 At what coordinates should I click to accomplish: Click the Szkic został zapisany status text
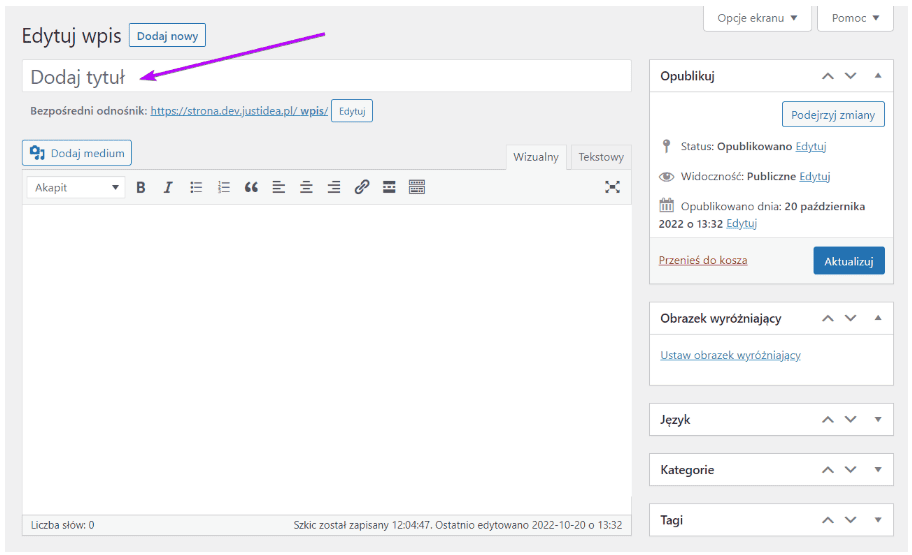[x=458, y=525]
